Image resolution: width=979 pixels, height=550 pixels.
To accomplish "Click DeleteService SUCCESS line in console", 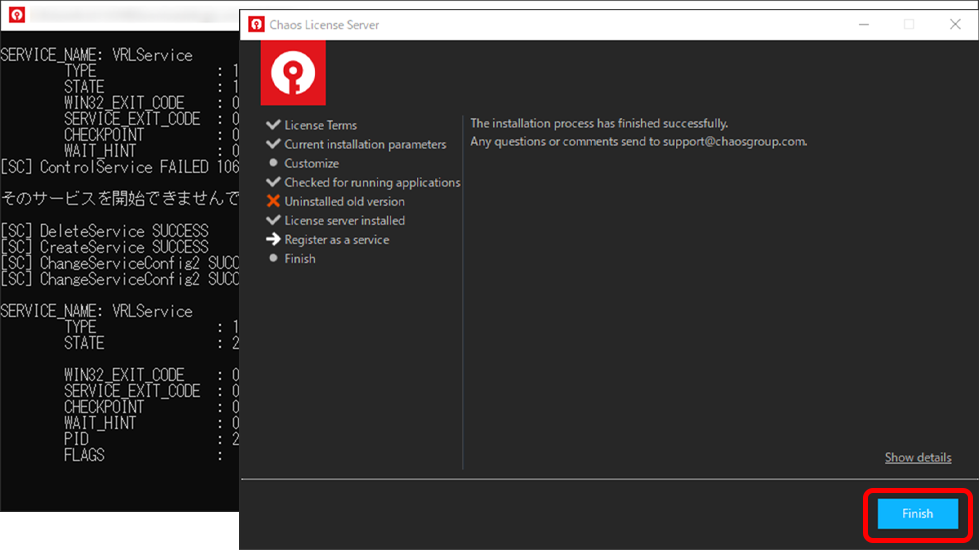I will (104, 231).
